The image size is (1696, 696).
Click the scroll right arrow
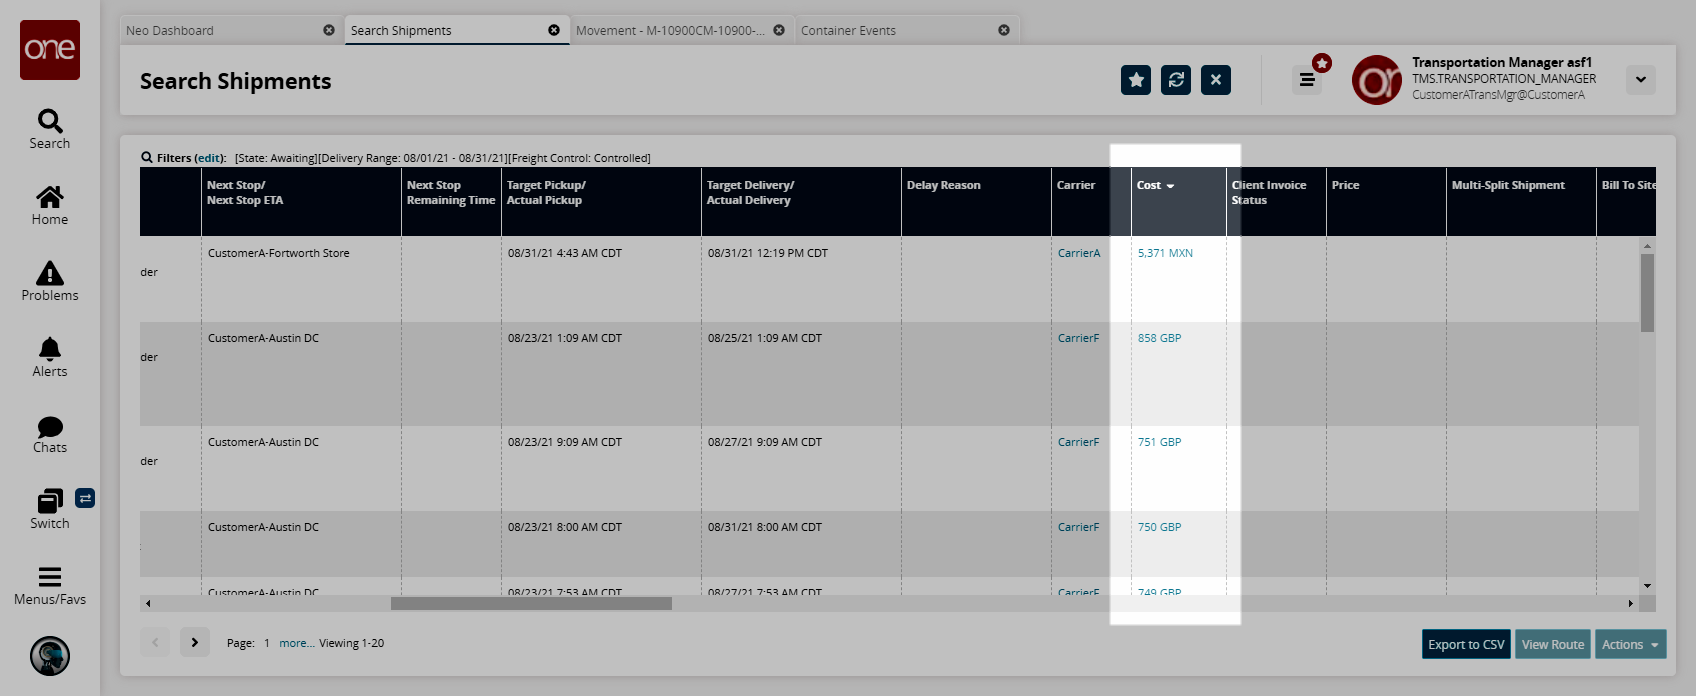[1631, 603]
